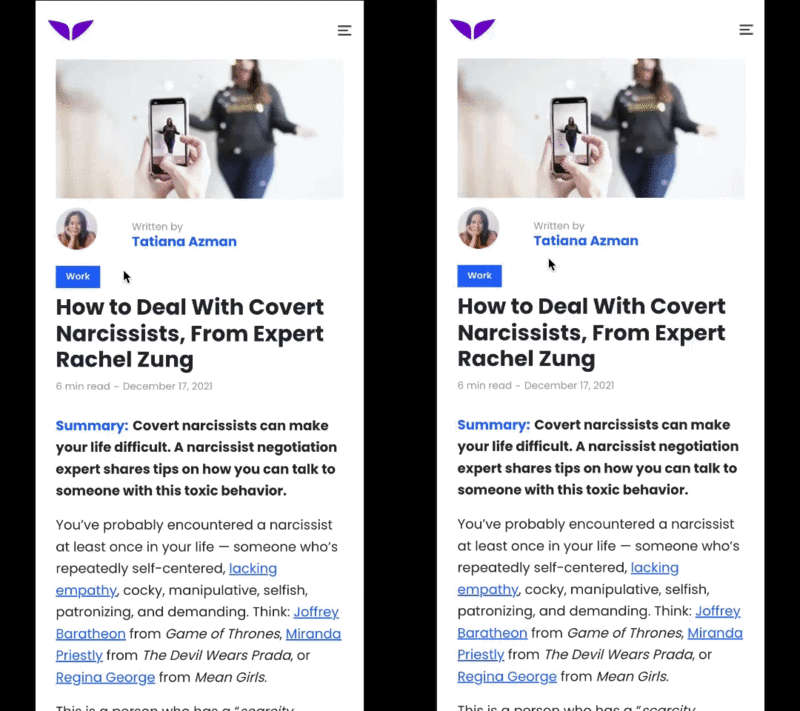Open hamburger menu in left phone view

point(344,31)
